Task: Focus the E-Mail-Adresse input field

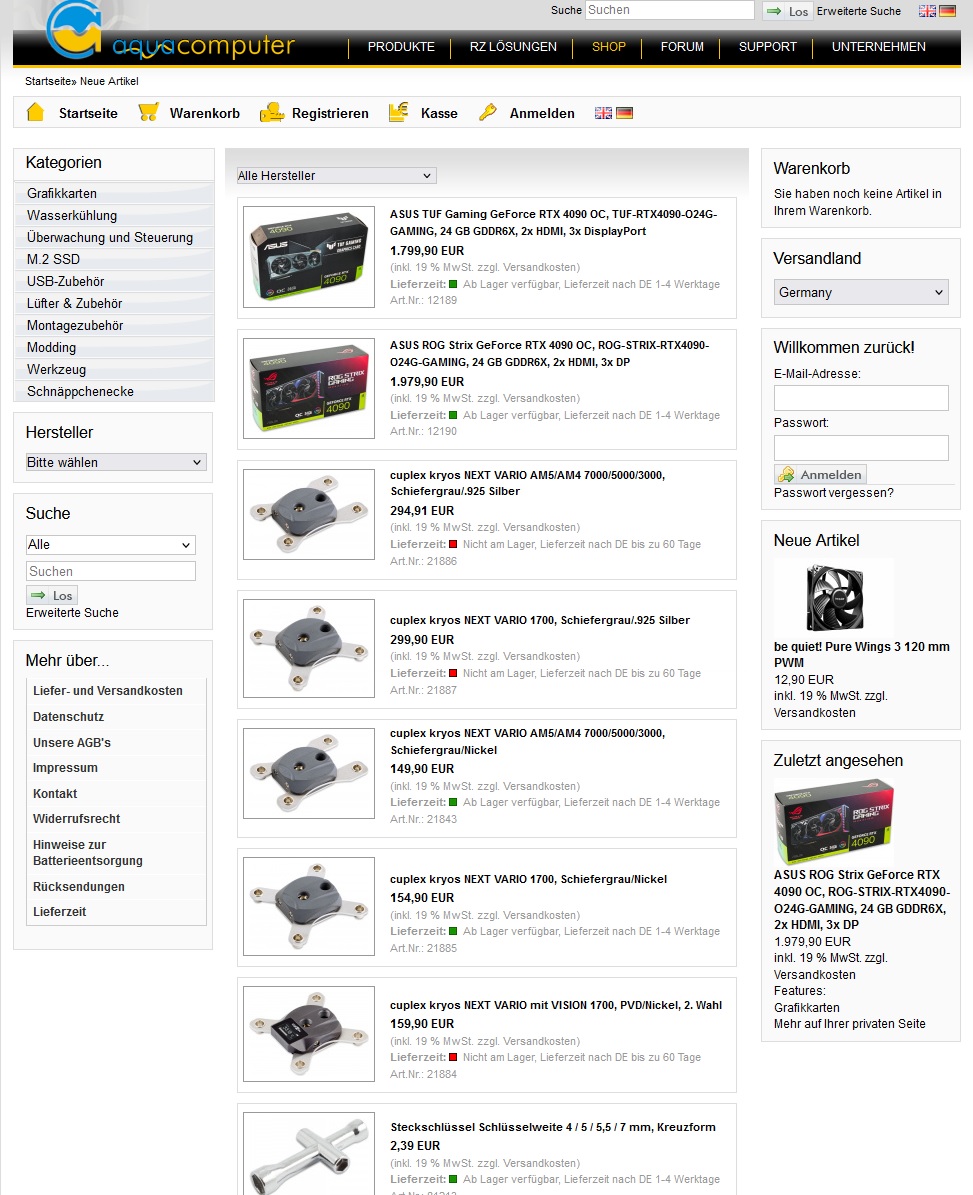Action: coord(861,398)
